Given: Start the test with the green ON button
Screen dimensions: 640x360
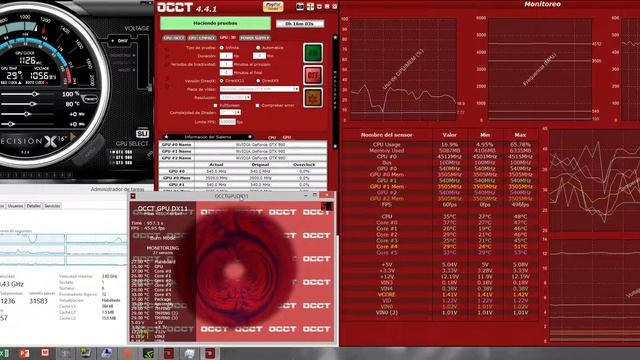Looking at the screenshot, I should tap(313, 53).
